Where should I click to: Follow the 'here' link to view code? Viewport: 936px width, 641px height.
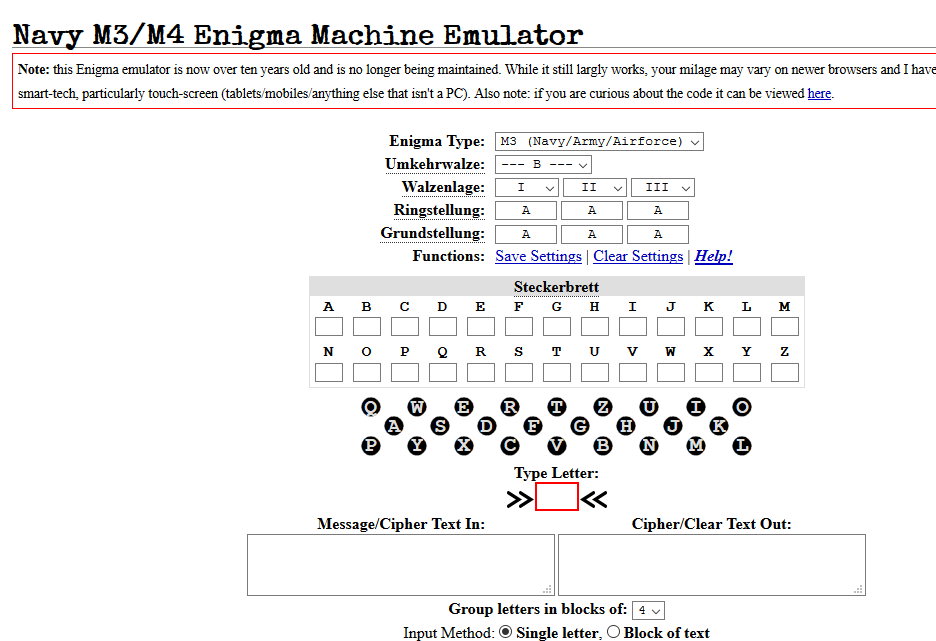point(819,94)
